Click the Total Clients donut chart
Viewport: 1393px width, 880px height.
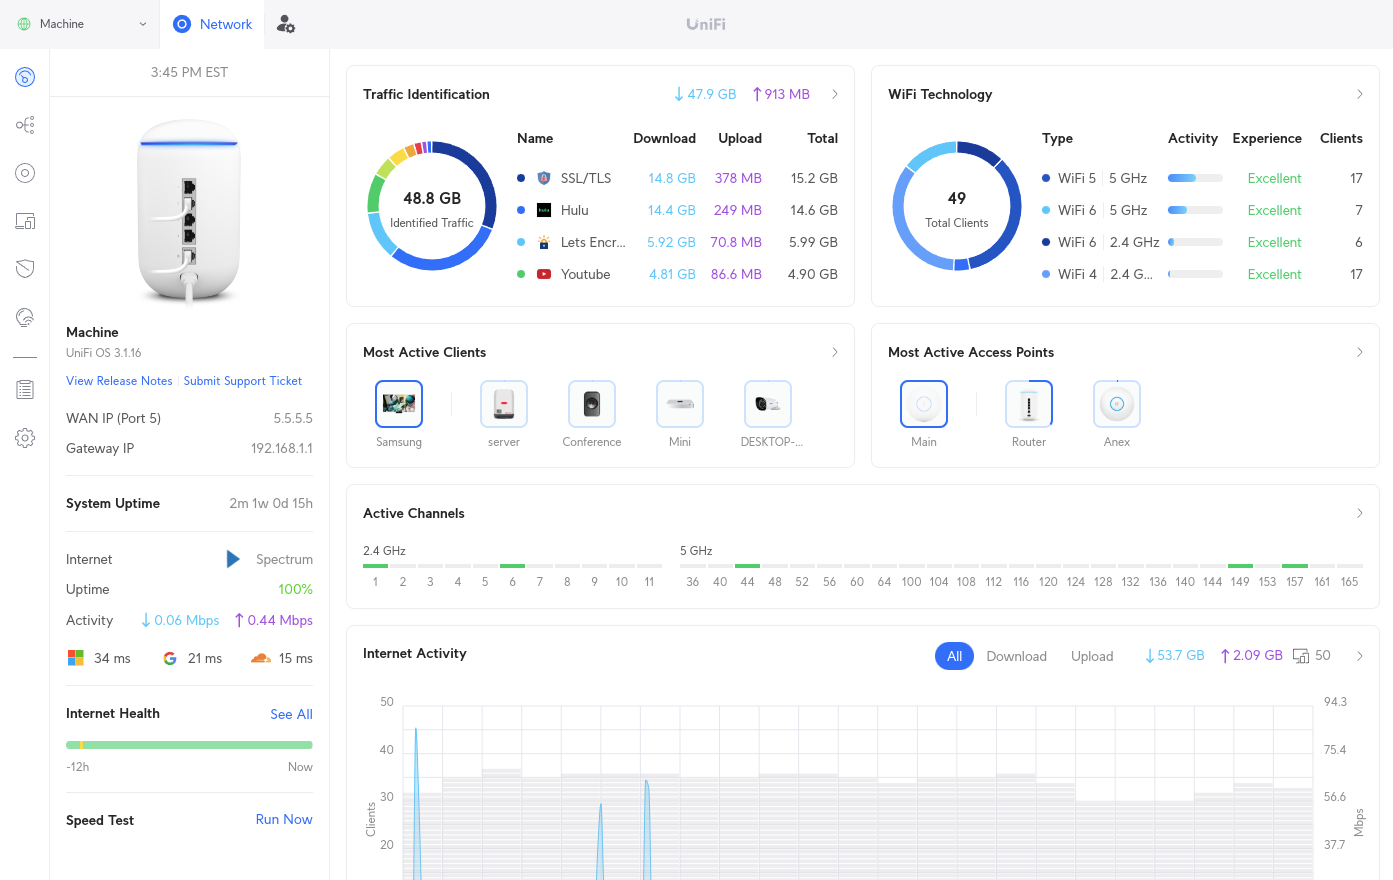point(957,206)
